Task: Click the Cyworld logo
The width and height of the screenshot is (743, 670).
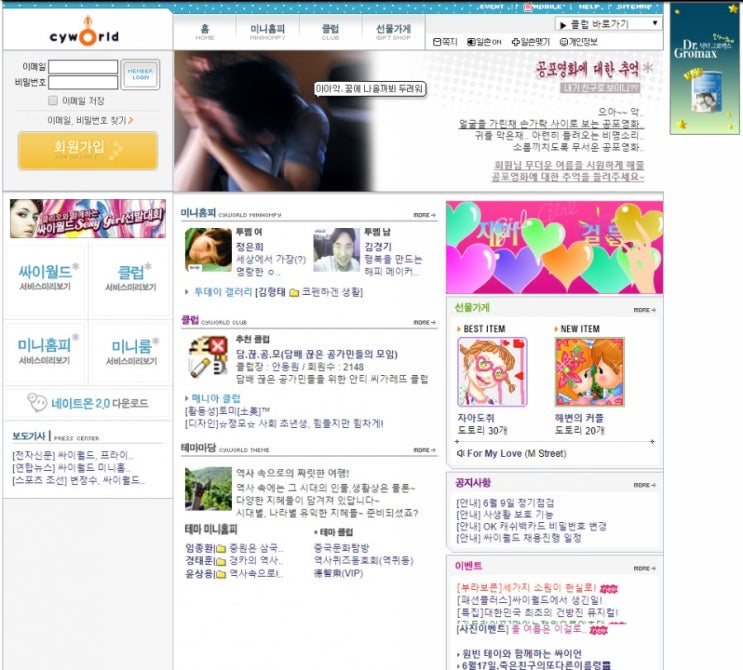Action: (84, 32)
